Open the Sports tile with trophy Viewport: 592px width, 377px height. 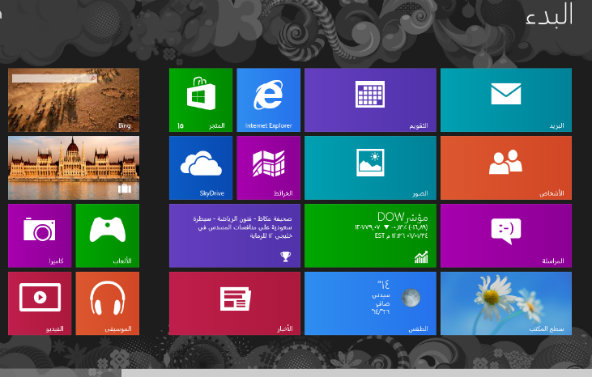coord(234,236)
